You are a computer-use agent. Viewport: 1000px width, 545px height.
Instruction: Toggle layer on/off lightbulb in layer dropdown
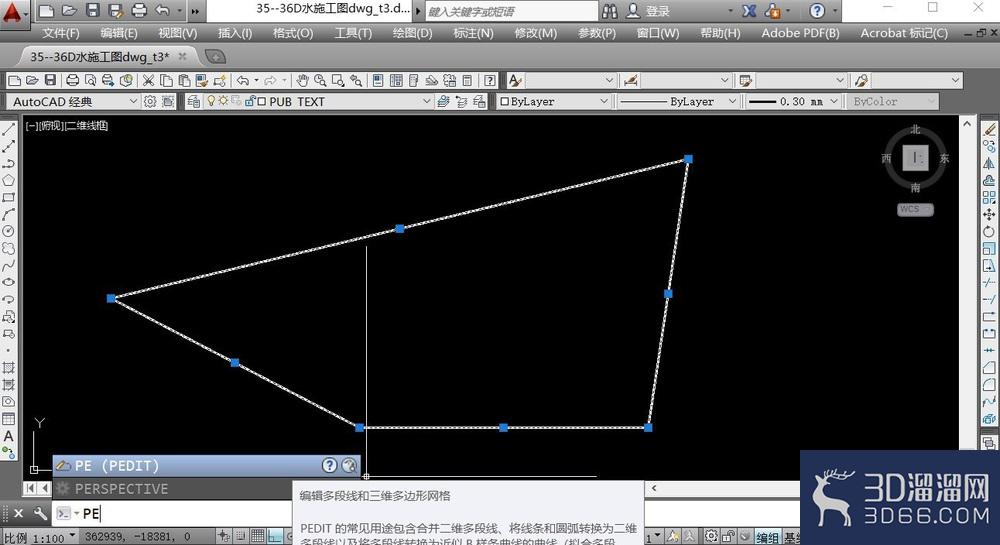(x=211, y=101)
